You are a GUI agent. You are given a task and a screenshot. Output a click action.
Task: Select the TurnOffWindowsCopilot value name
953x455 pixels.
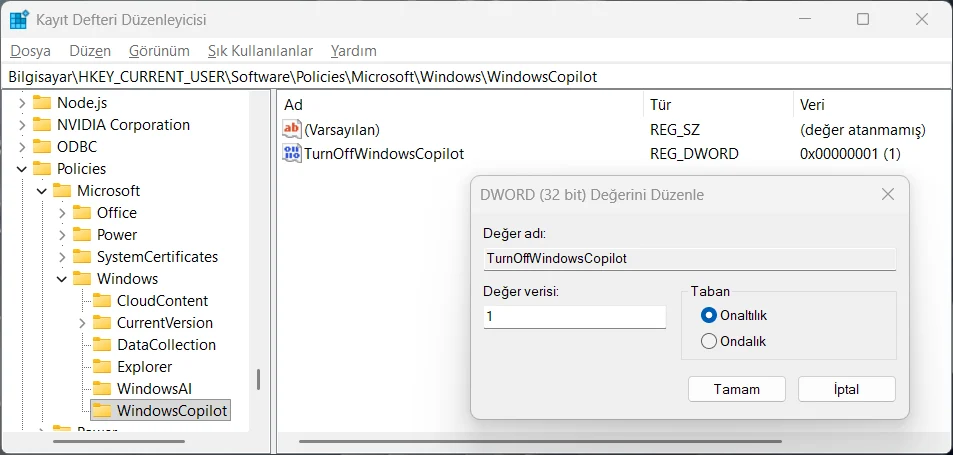[x=384, y=154]
